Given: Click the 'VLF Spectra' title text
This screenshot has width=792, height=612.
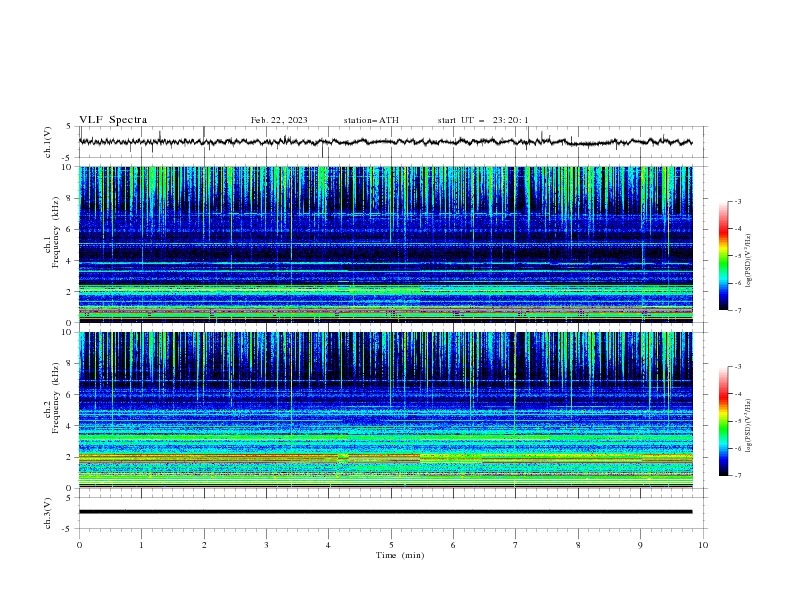Looking at the screenshot, I should click(113, 120).
